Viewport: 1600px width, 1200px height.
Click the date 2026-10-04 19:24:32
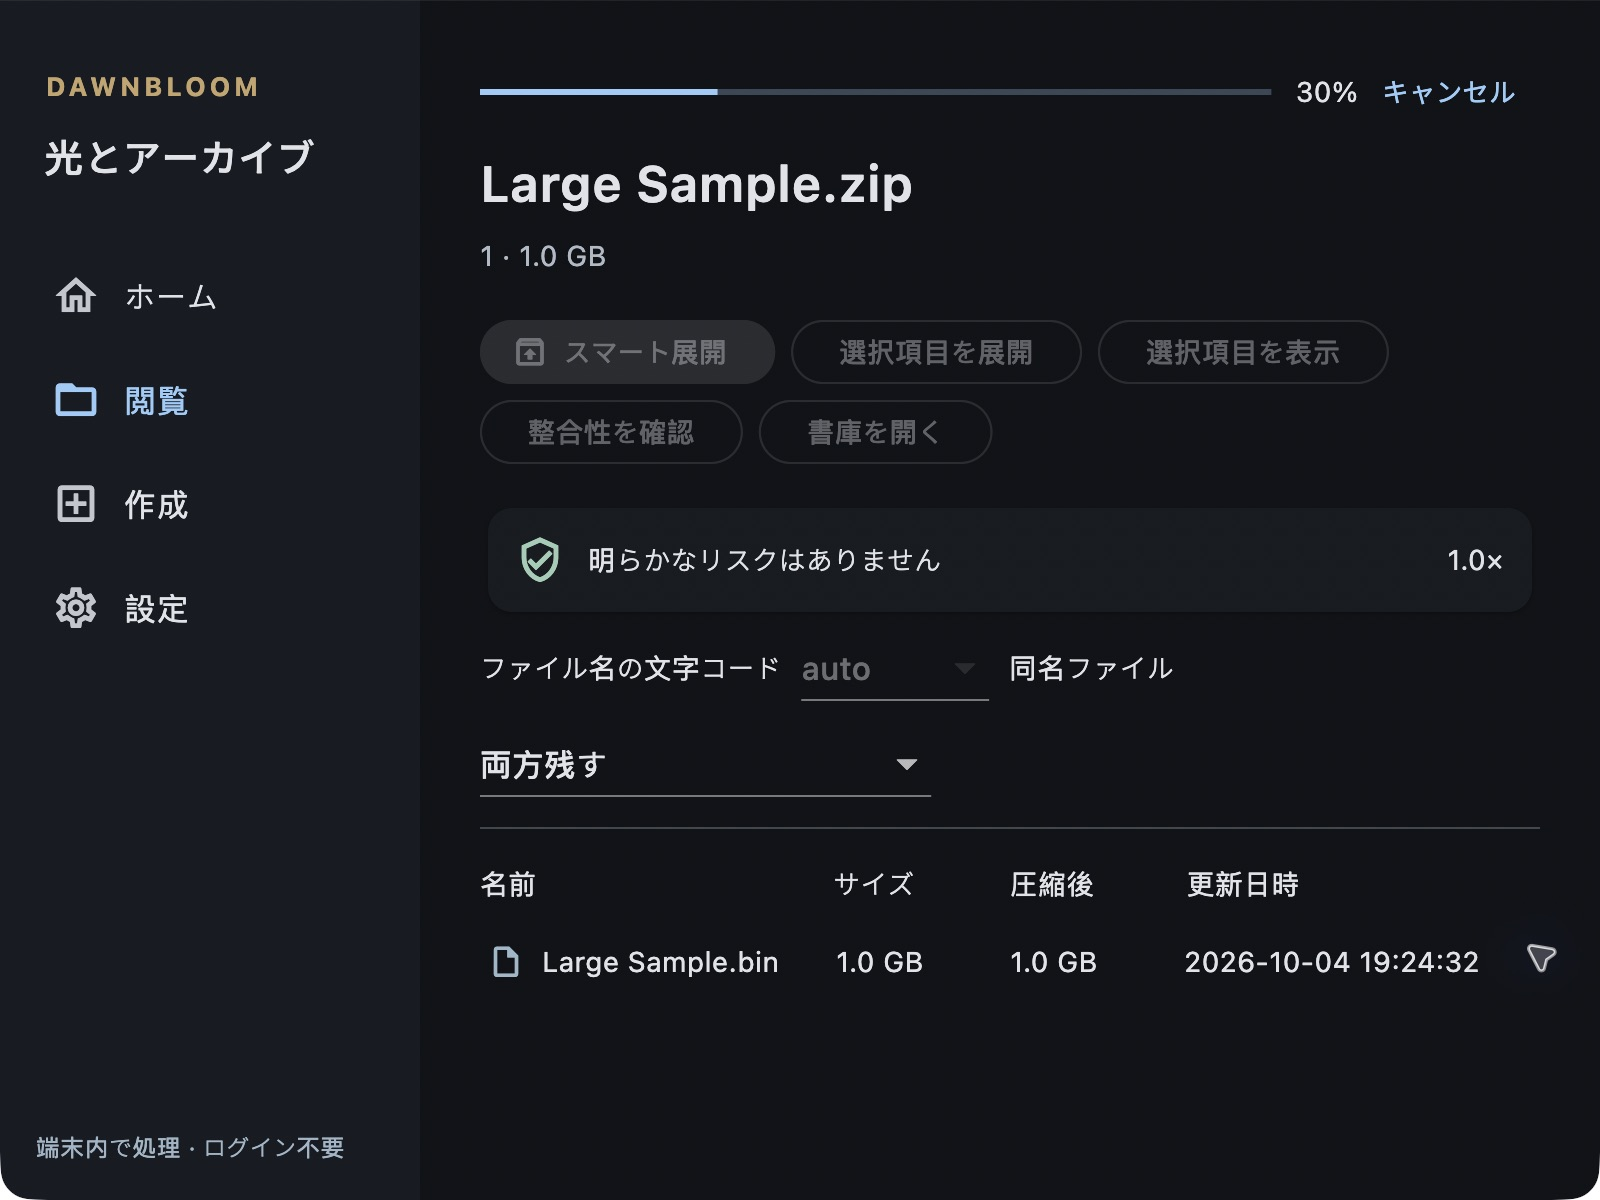(1332, 962)
